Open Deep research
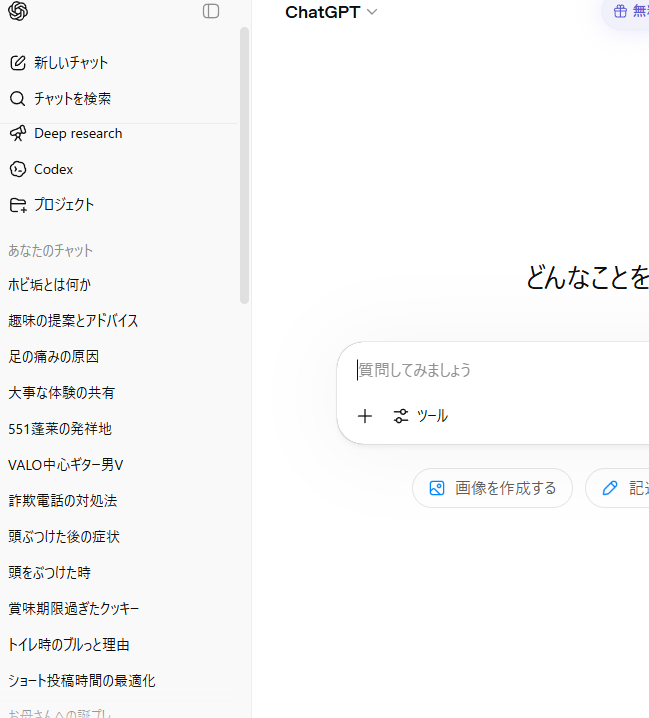This screenshot has height=718, width=649. coord(78,133)
